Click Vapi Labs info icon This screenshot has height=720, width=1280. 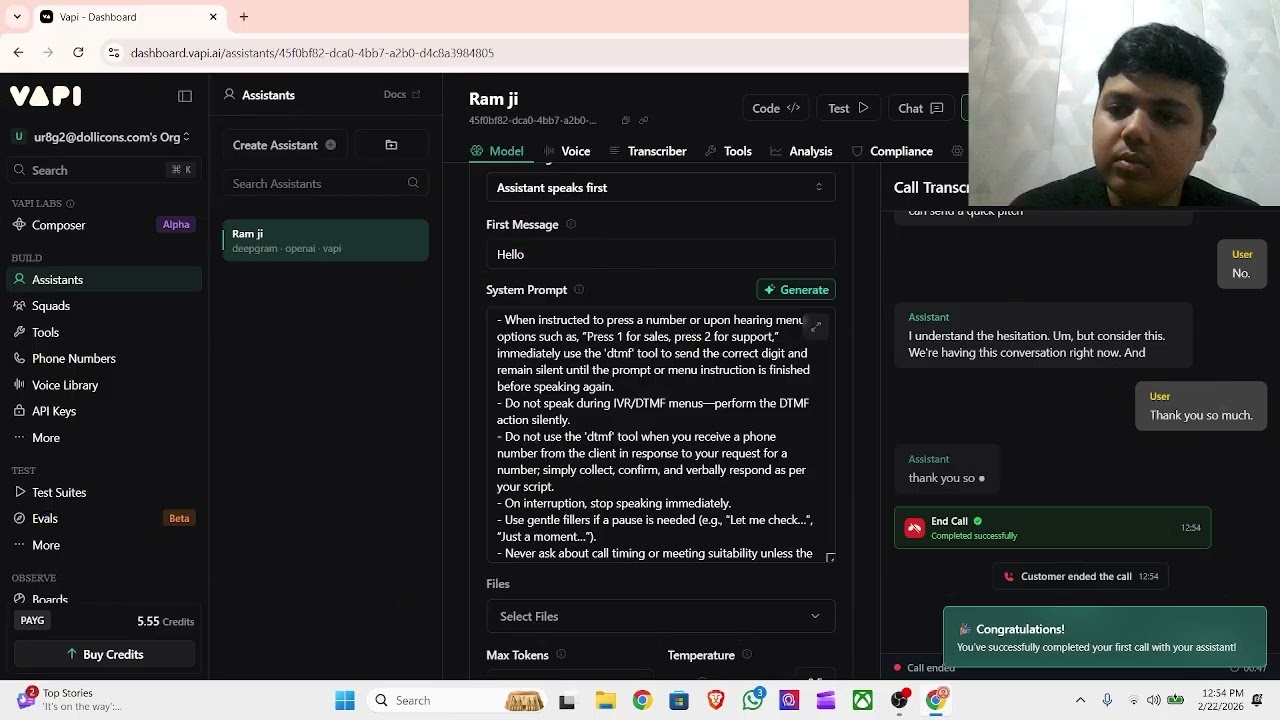pyautogui.click(x=70, y=203)
